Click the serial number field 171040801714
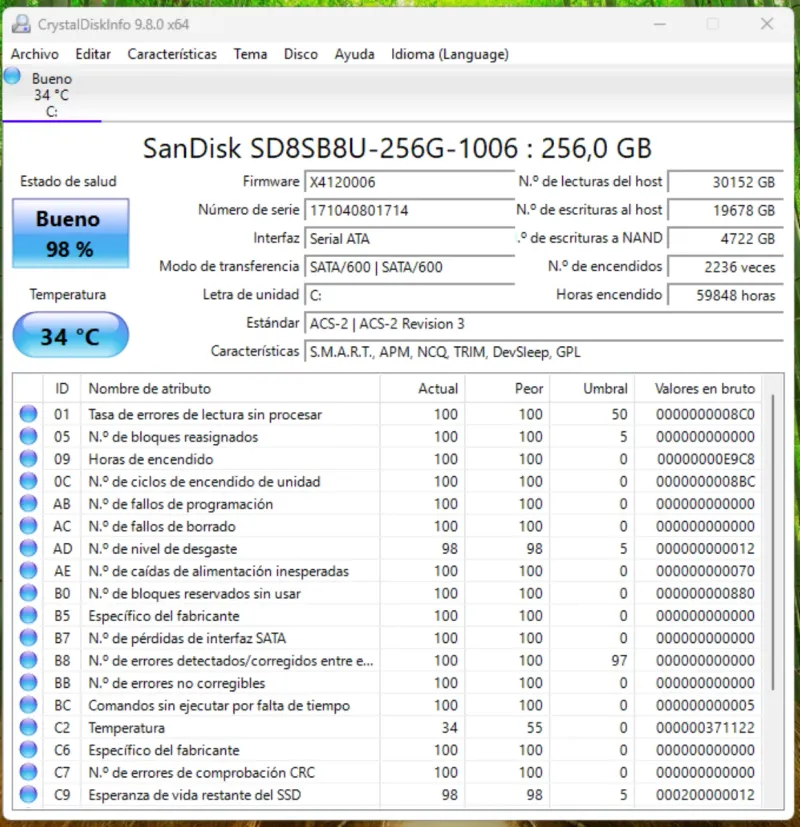The width and height of the screenshot is (800, 827). tap(409, 210)
